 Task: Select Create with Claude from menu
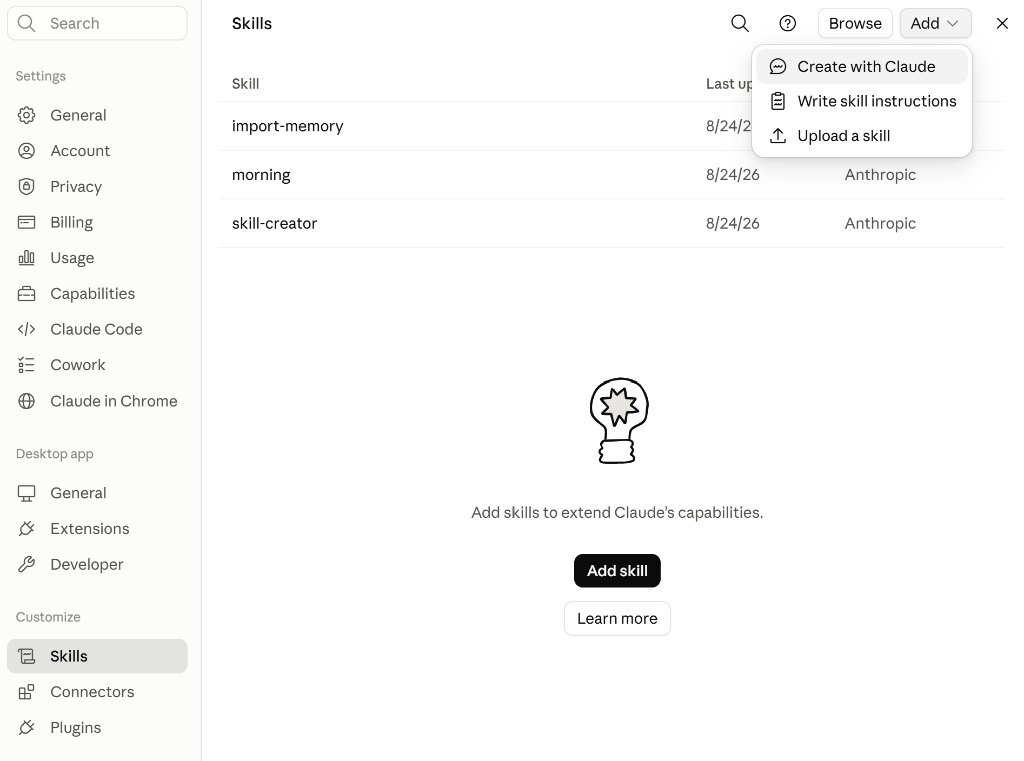(x=861, y=67)
